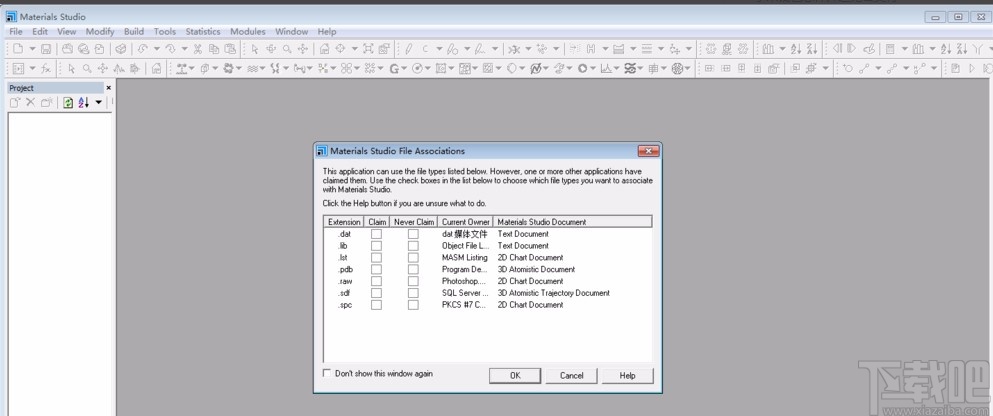
Task: Open the File menu
Action: (16, 31)
